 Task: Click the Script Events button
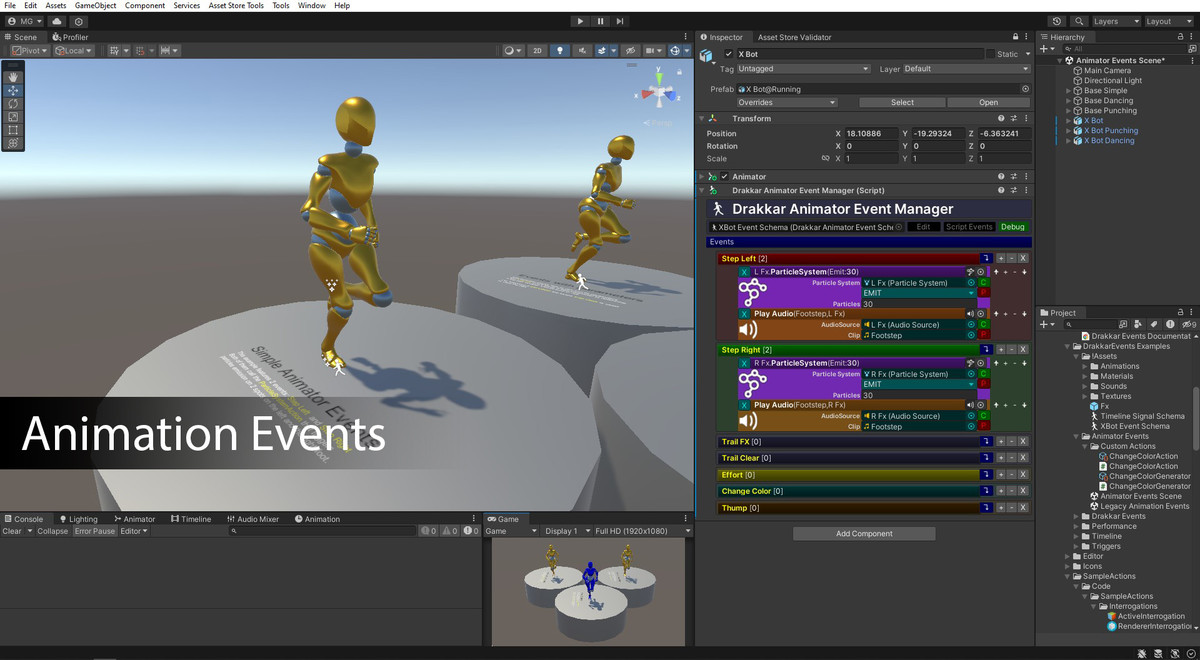pos(969,227)
